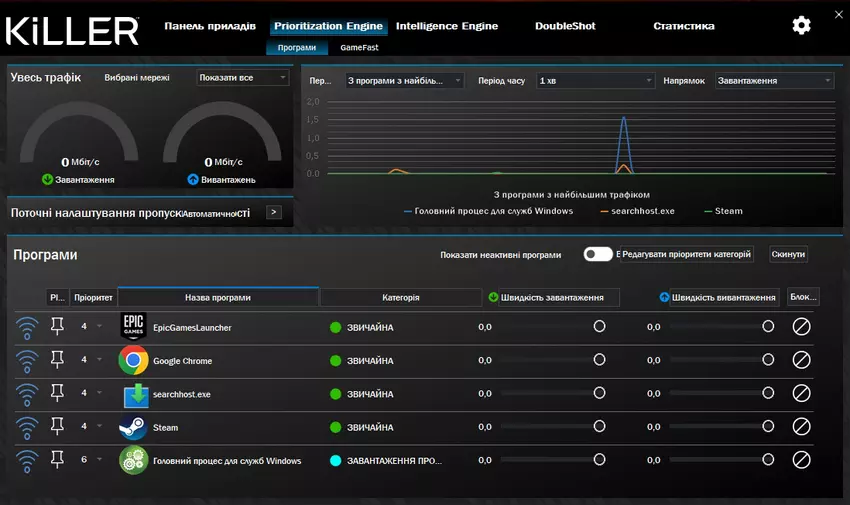Adjust download speed slider for EpicGamesLauncher
This screenshot has height=505, width=850.
pos(599,327)
